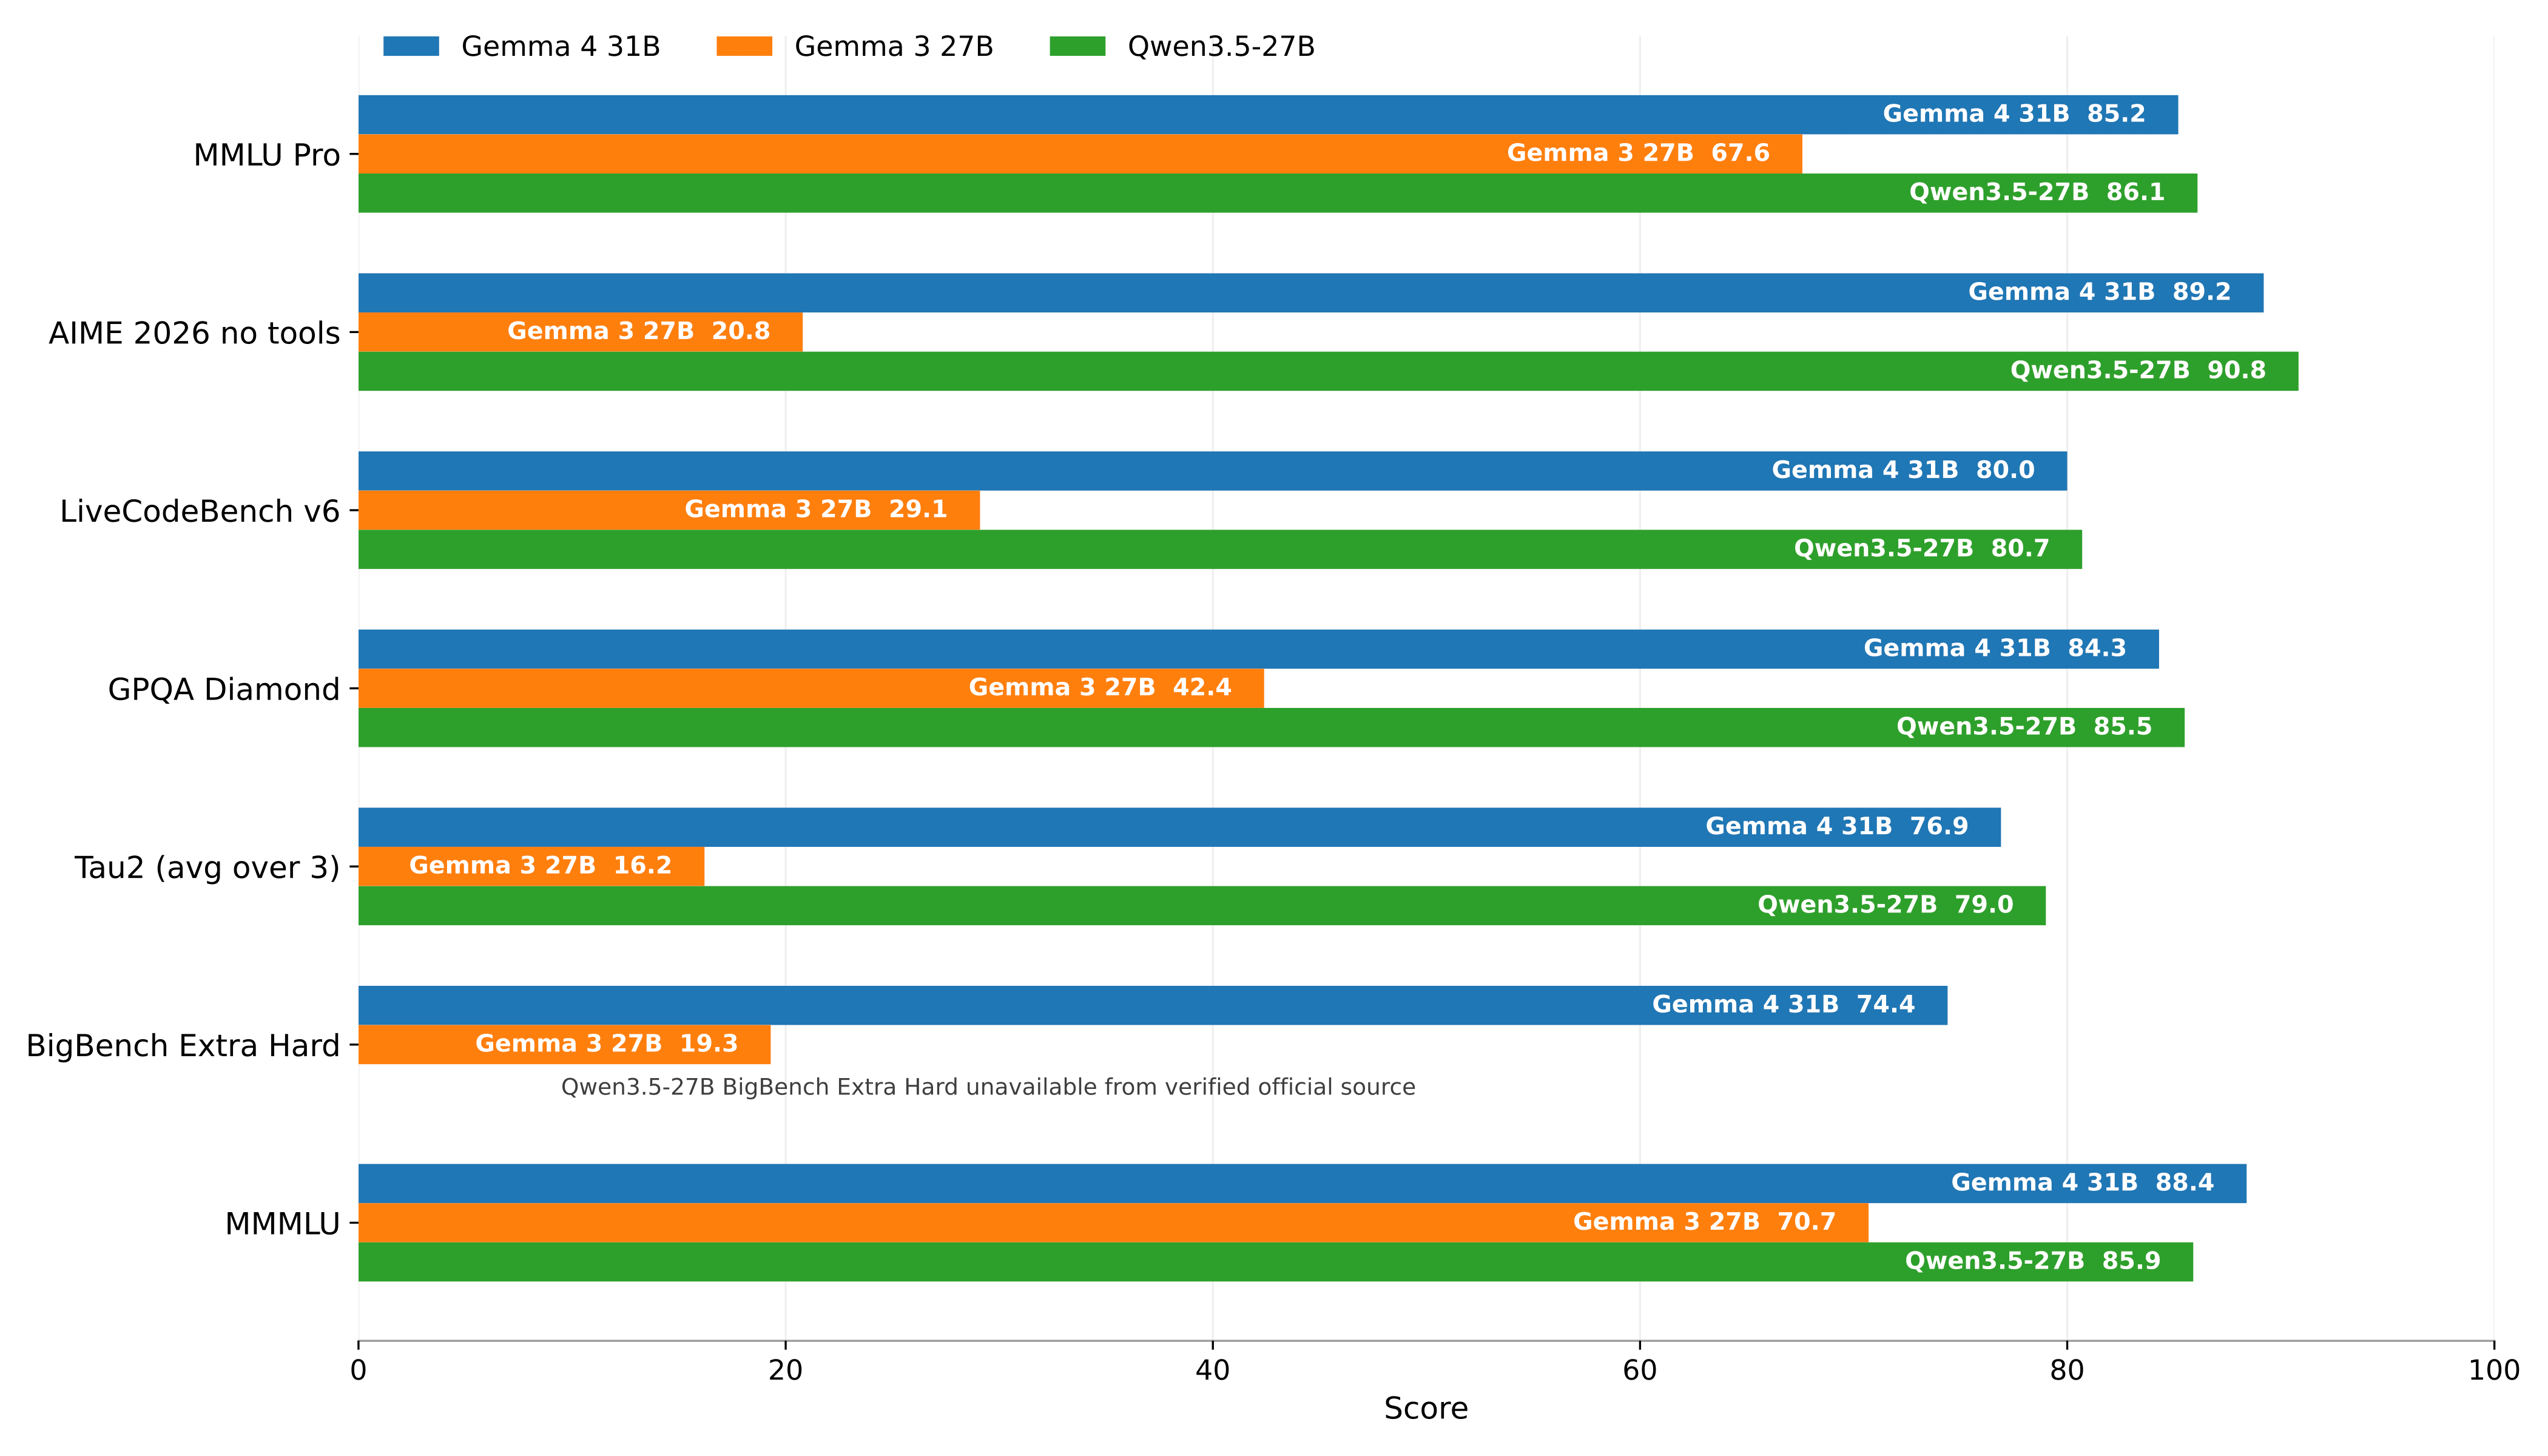Click the MMMLU axis label
This screenshot has width=2548, height=1456.
point(282,1223)
